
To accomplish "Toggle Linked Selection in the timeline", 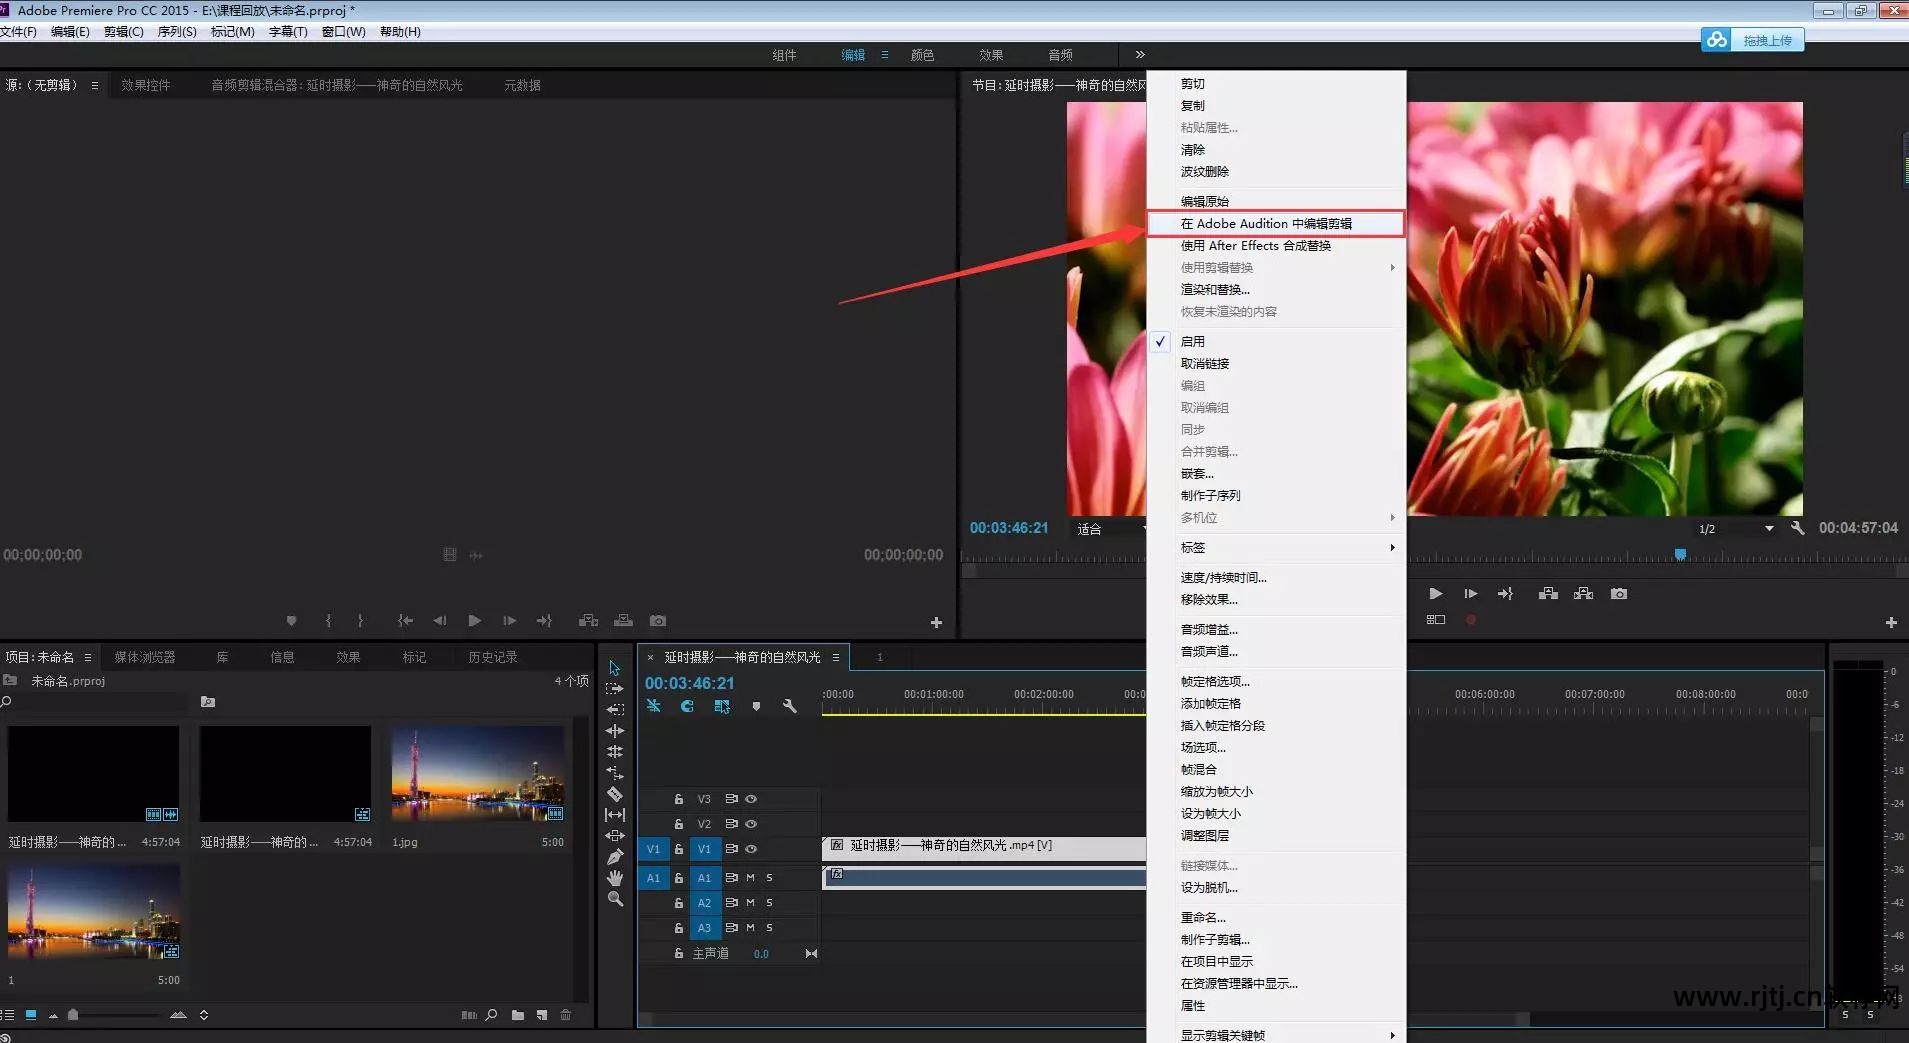I will click(722, 706).
